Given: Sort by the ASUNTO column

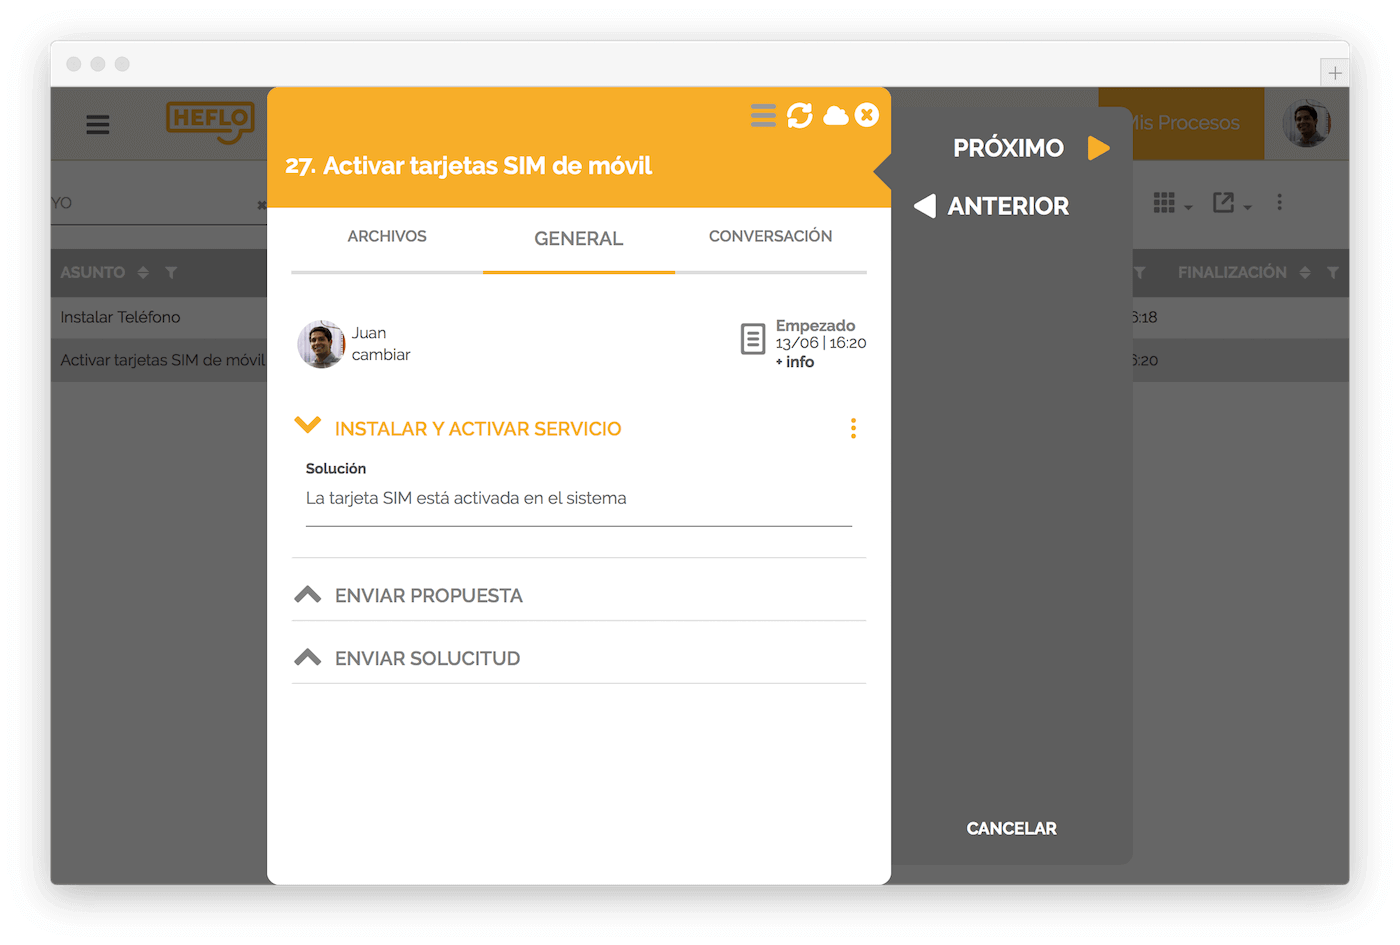Looking at the screenshot, I should 143,273.
